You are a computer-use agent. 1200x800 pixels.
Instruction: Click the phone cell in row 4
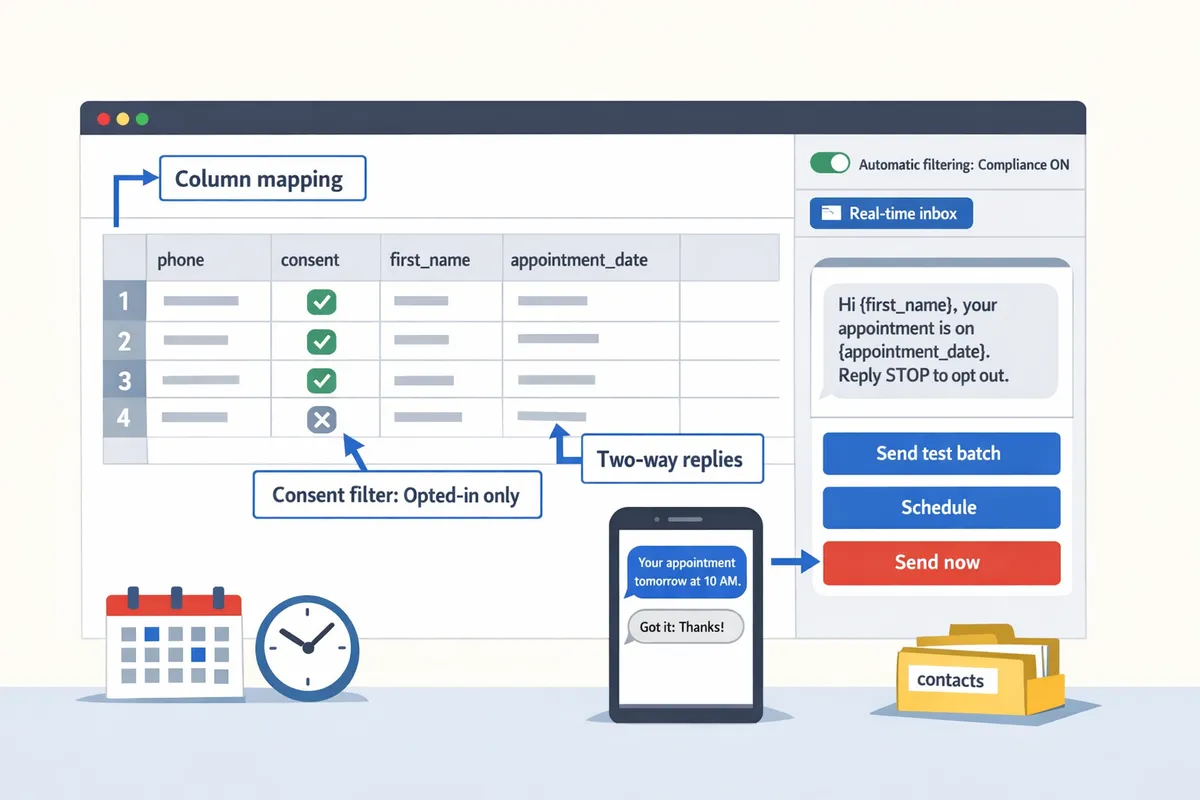[209, 418]
